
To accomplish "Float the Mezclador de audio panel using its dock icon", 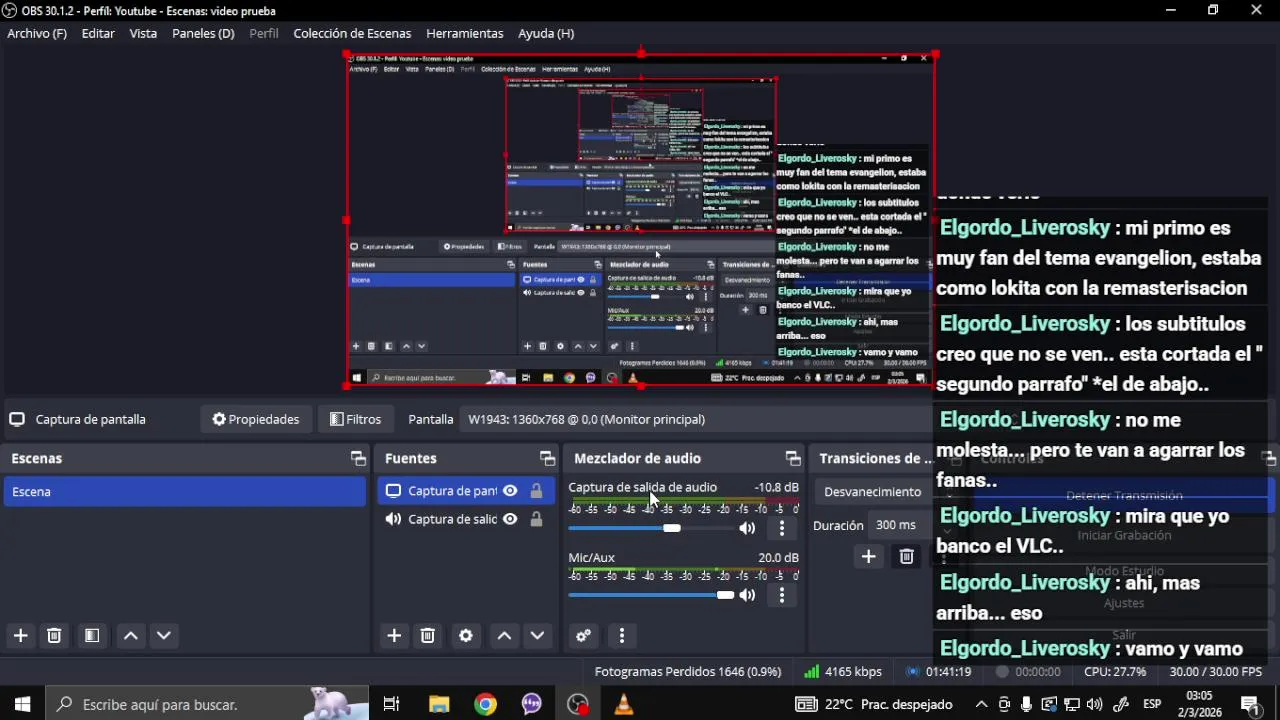I will tap(793, 458).
